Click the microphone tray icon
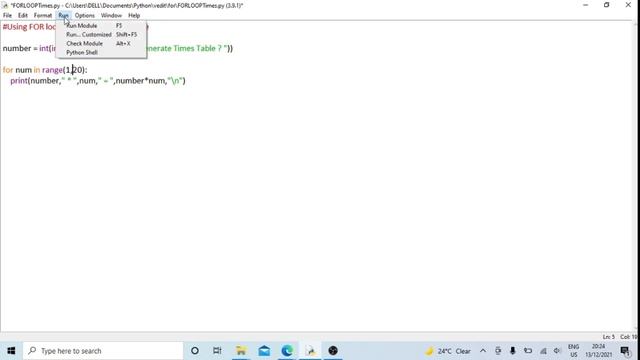Viewport: 640px width, 360px height. [513, 351]
